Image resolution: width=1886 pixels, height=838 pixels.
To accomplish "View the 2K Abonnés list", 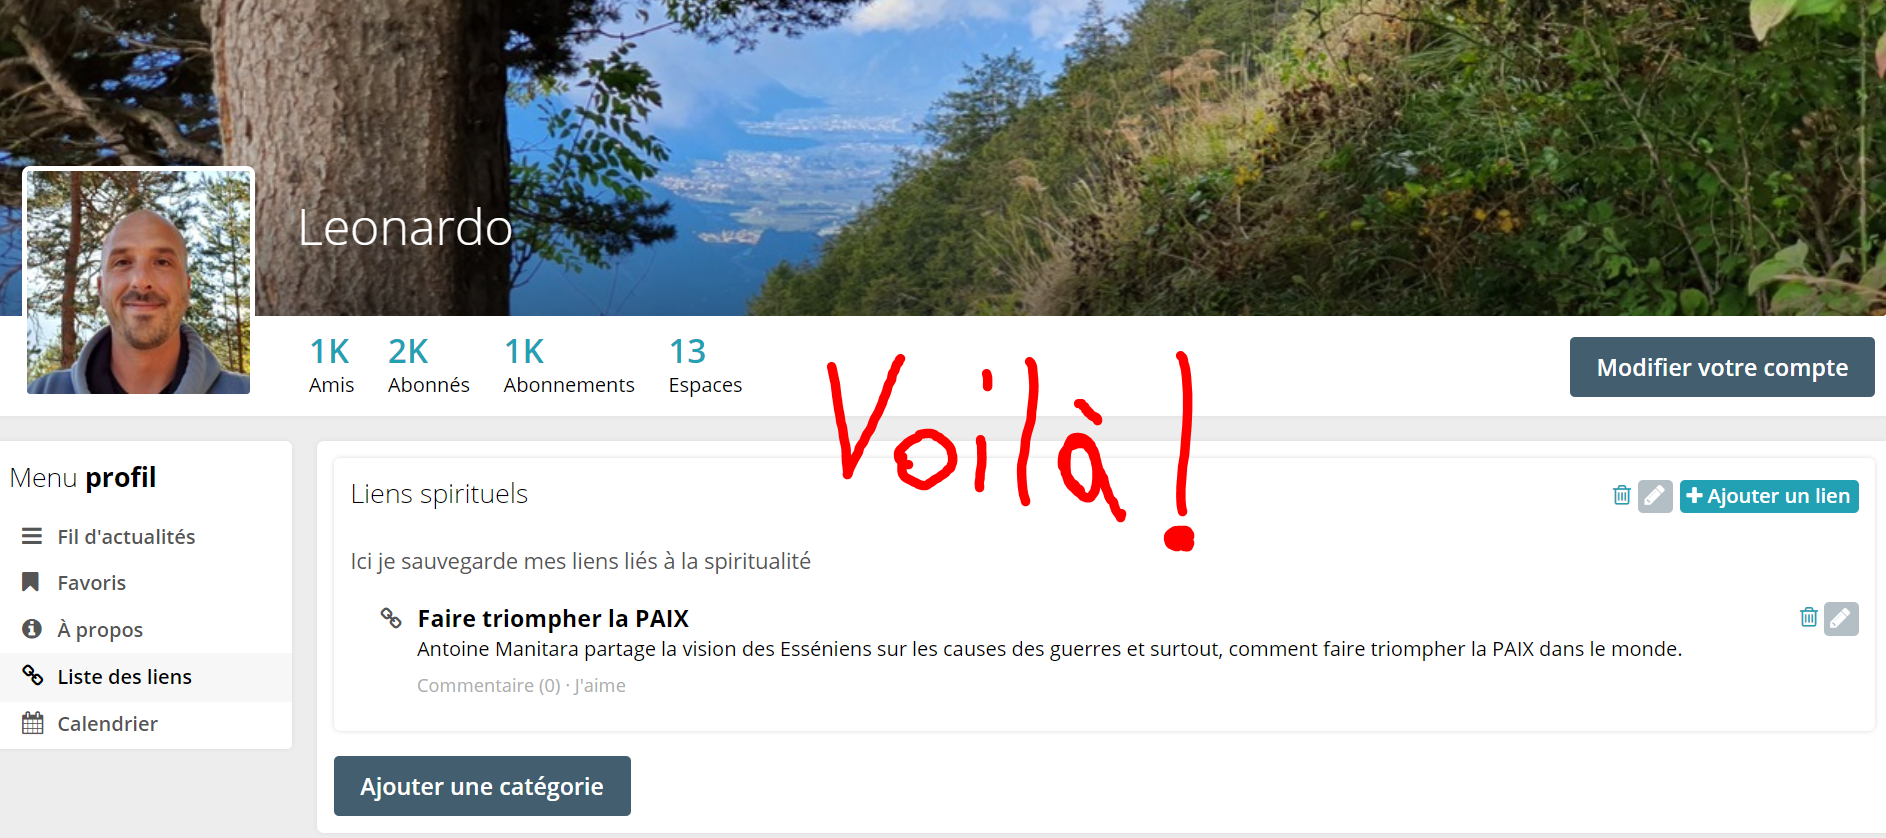I will click(x=428, y=365).
